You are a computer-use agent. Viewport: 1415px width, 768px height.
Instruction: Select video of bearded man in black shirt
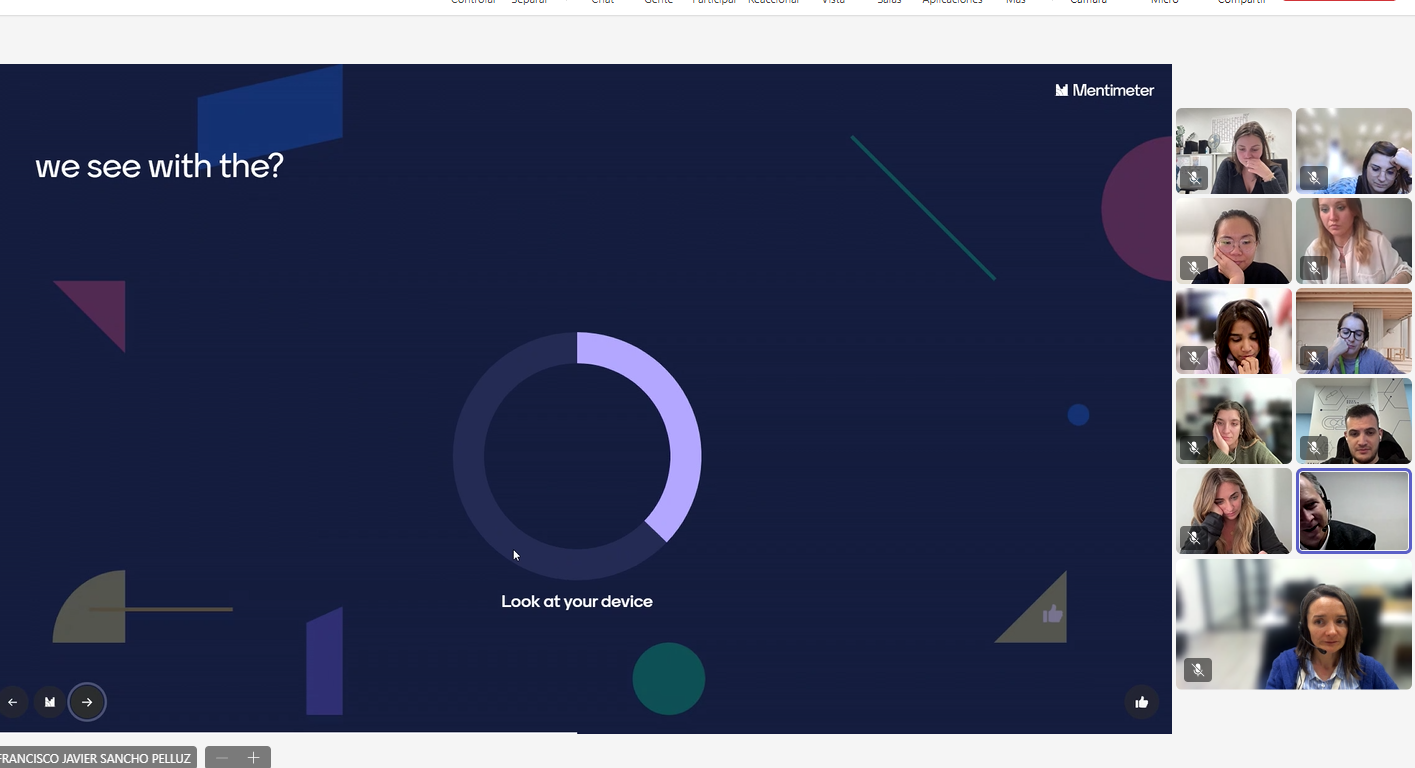pos(1353,421)
